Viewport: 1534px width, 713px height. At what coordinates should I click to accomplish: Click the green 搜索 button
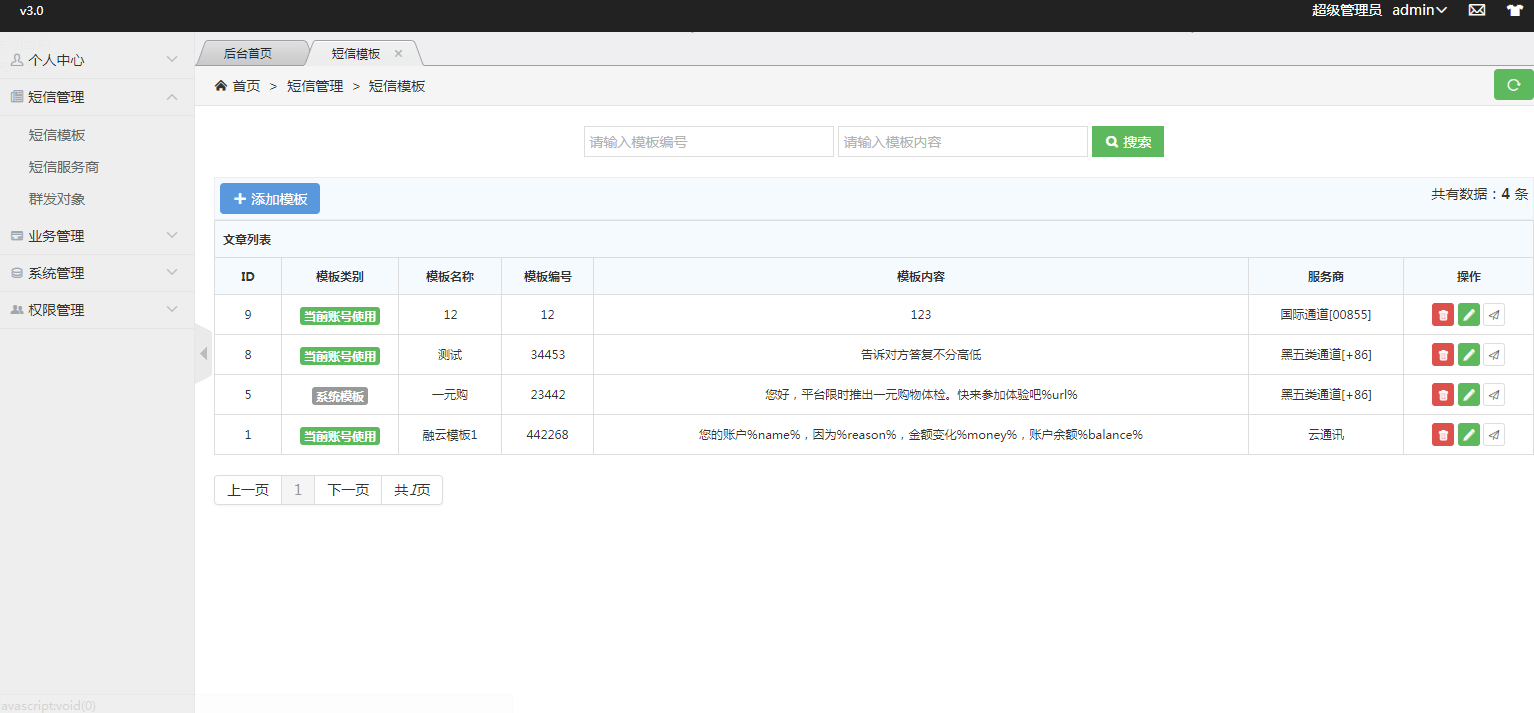1127,142
